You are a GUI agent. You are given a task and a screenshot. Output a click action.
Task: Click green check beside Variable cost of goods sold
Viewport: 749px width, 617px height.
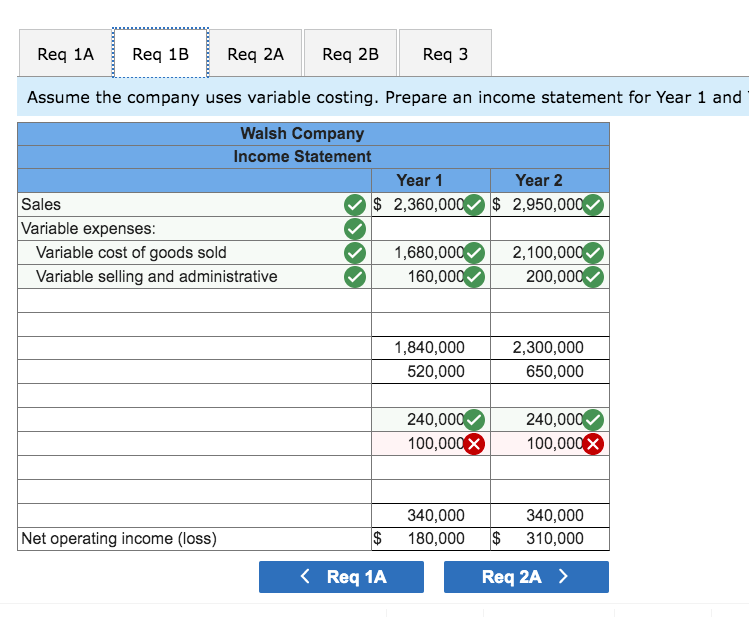click(355, 253)
